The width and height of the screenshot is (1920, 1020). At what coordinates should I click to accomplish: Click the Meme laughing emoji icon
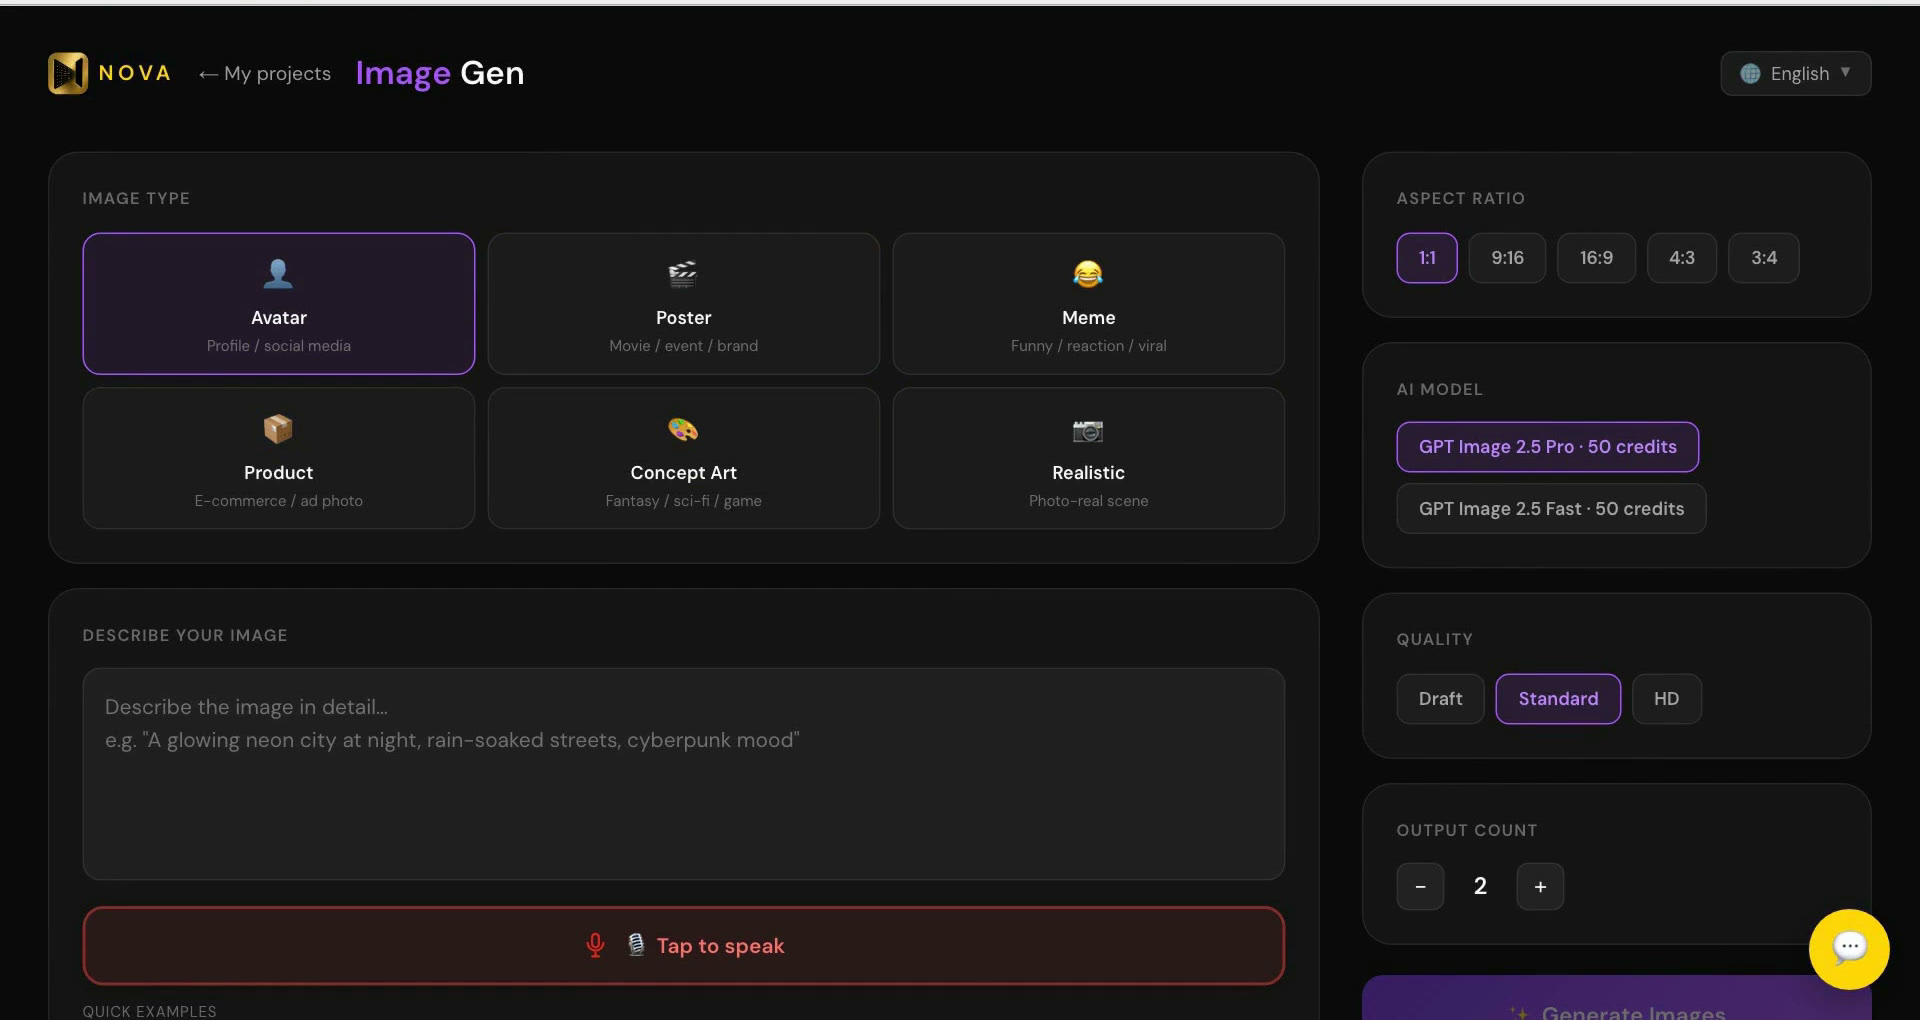tap(1088, 273)
